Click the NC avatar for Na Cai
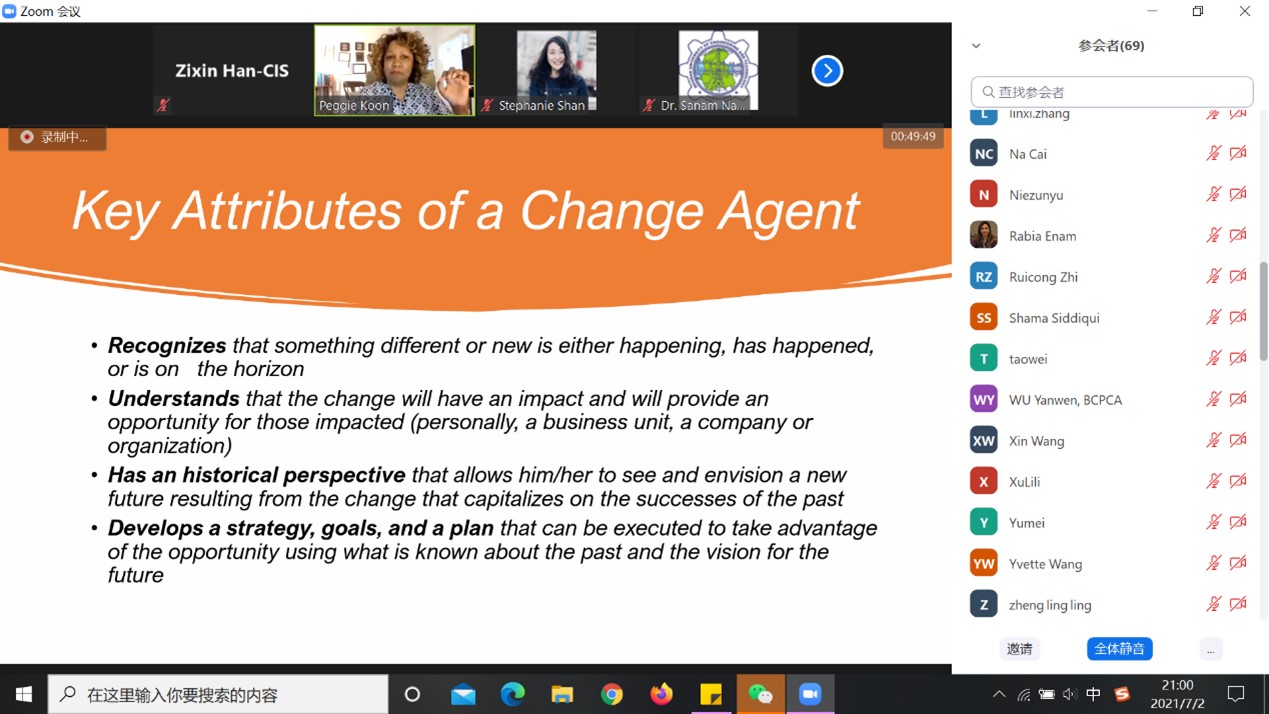 coord(984,153)
